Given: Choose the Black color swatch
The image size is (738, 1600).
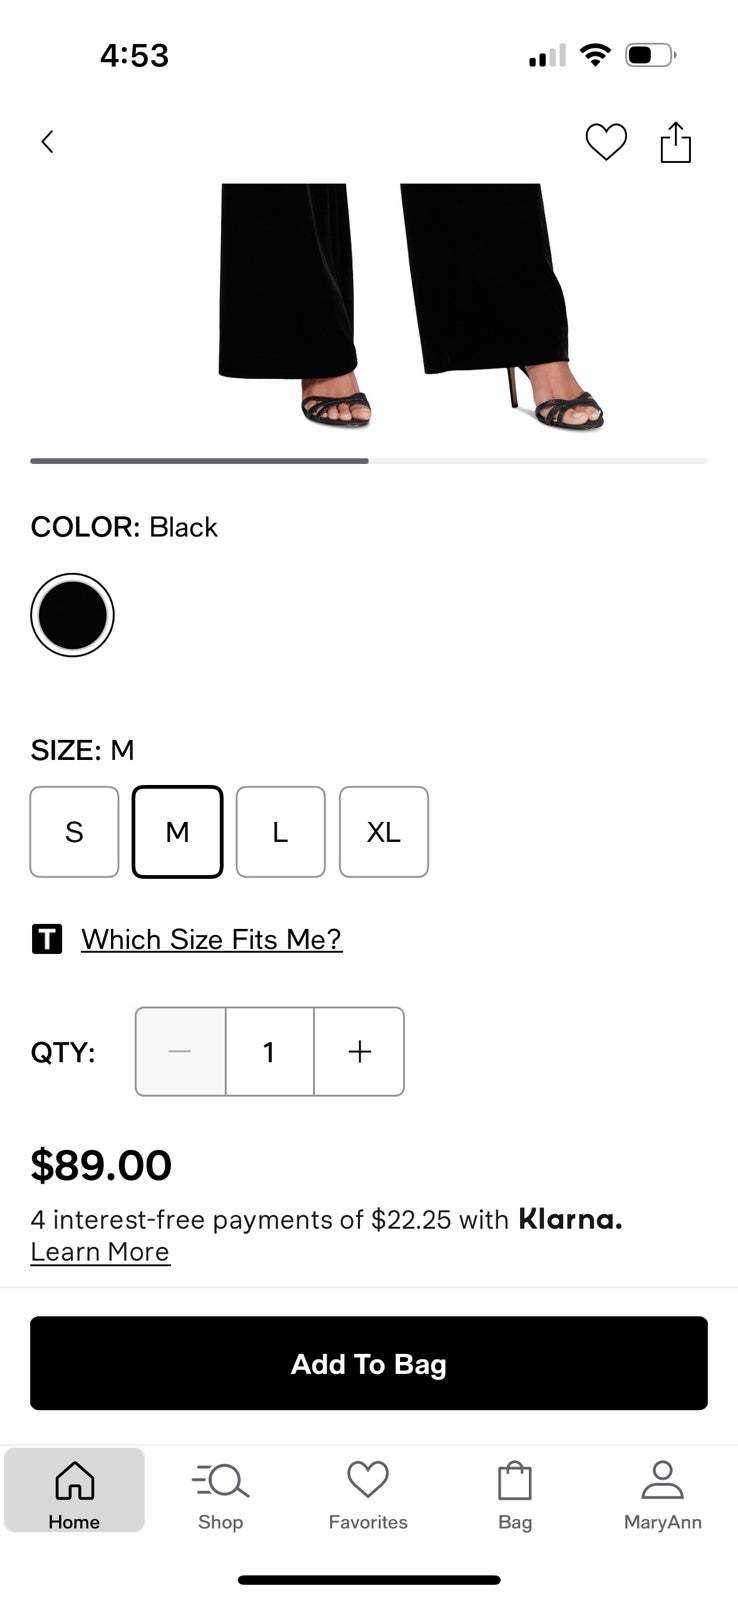Looking at the screenshot, I should pyautogui.click(x=72, y=615).
